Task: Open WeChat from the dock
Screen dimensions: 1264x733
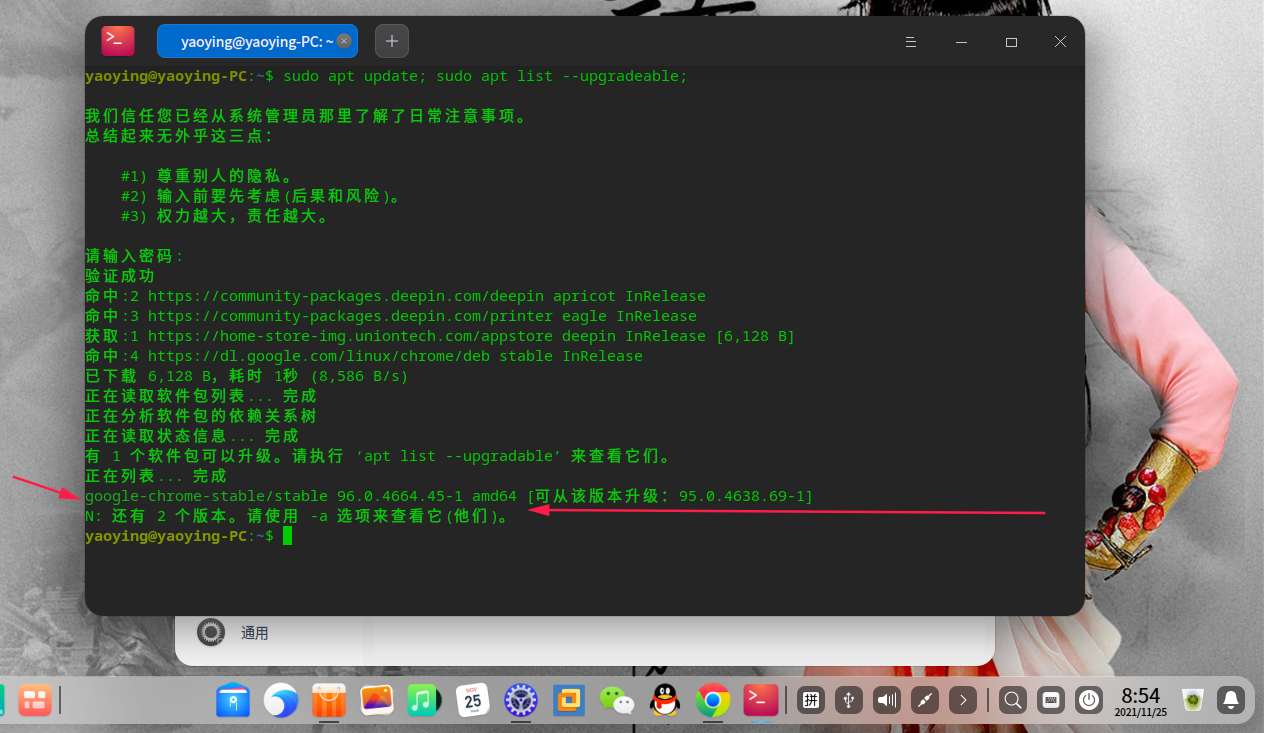Action: [616, 700]
